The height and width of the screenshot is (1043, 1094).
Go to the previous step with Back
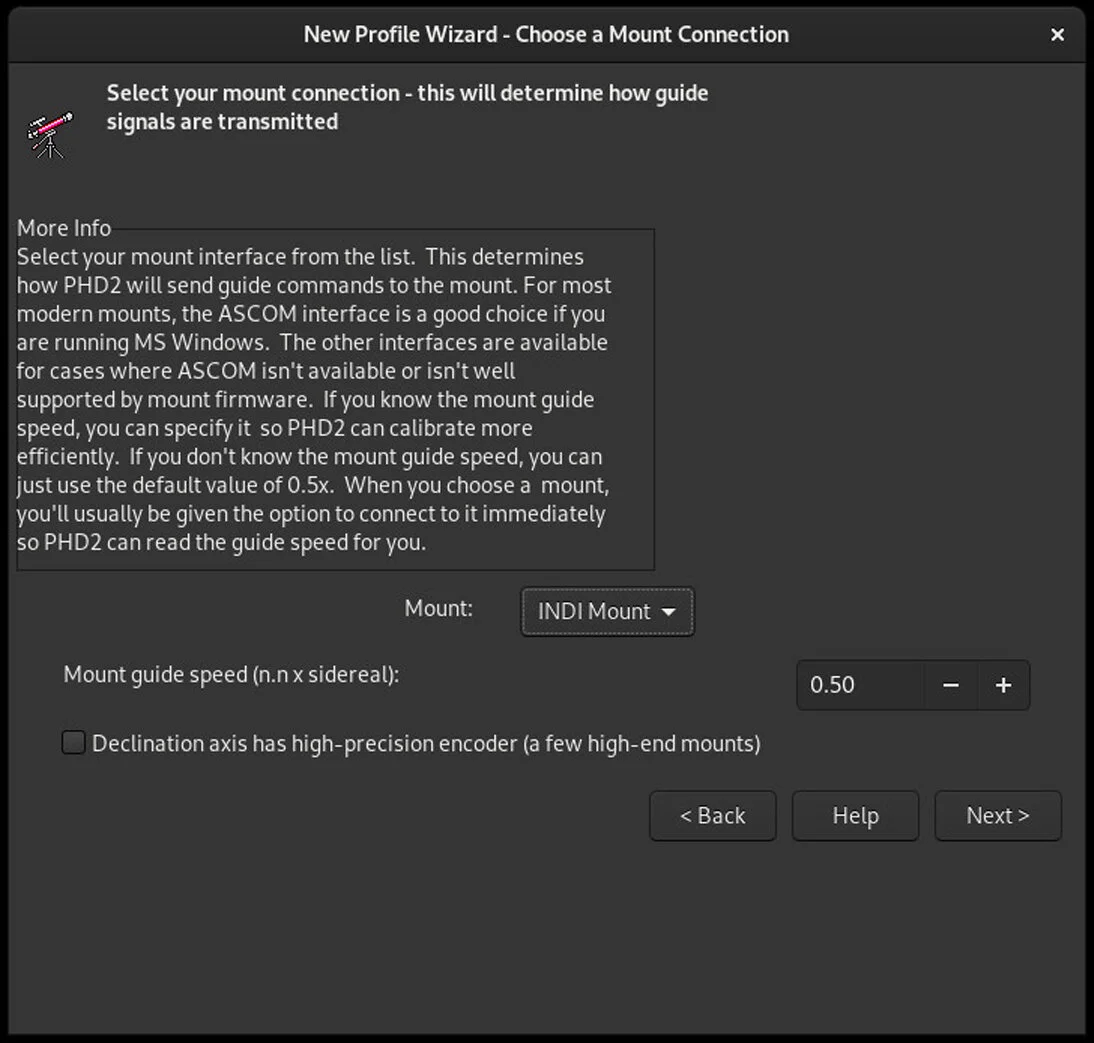click(712, 816)
